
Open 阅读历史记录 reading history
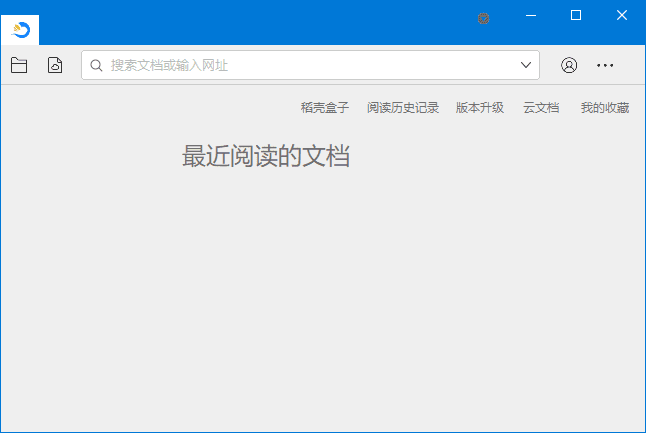(x=403, y=108)
